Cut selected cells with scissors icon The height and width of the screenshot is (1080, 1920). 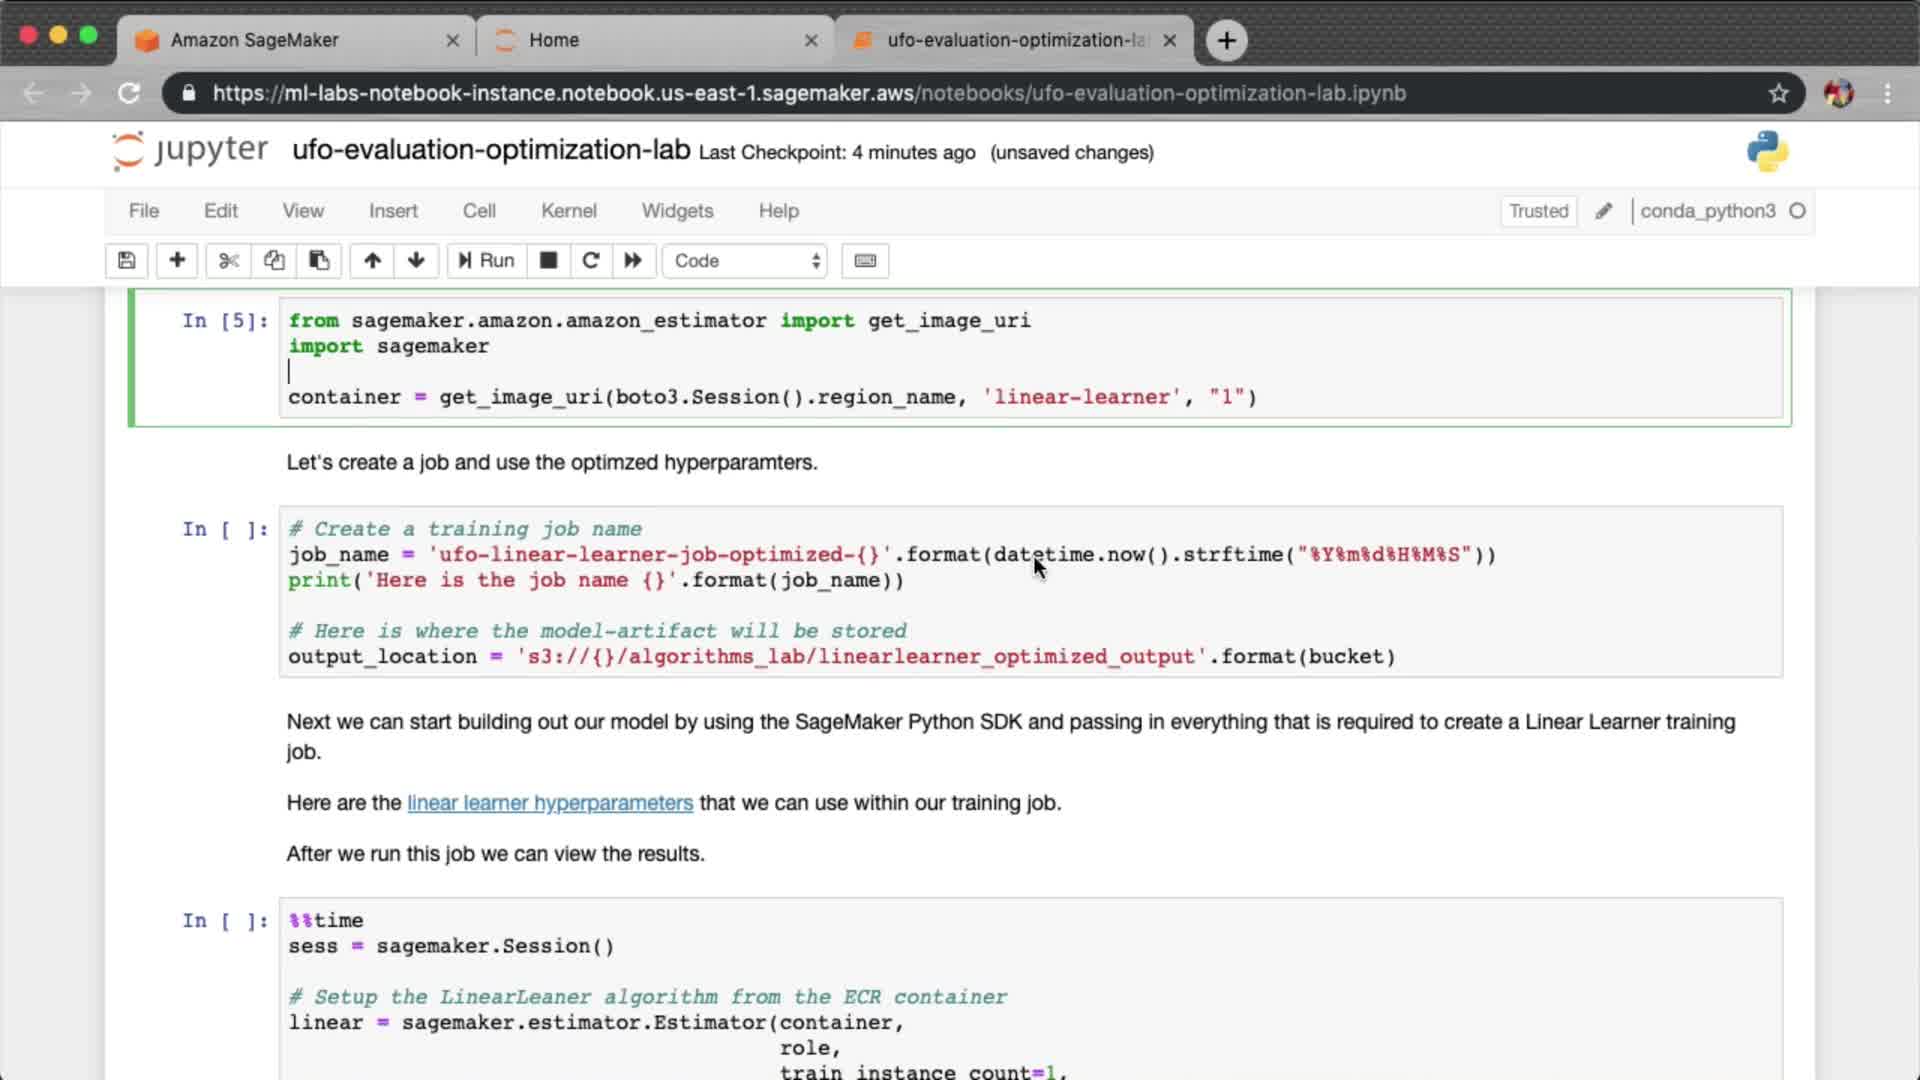point(229,261)
